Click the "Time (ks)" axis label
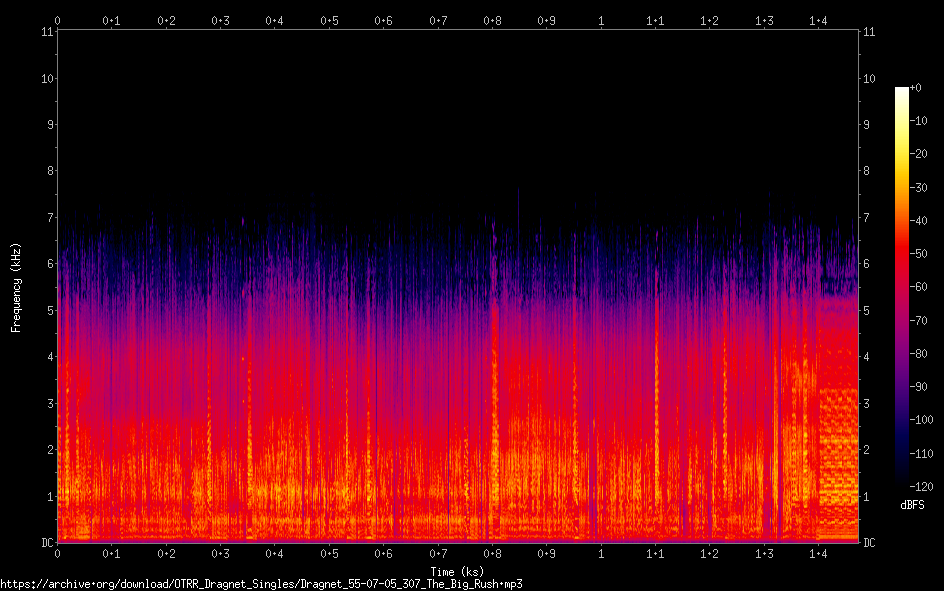Image resolution: width=944 pixels, height=591 pixels. tap(457, 570)
